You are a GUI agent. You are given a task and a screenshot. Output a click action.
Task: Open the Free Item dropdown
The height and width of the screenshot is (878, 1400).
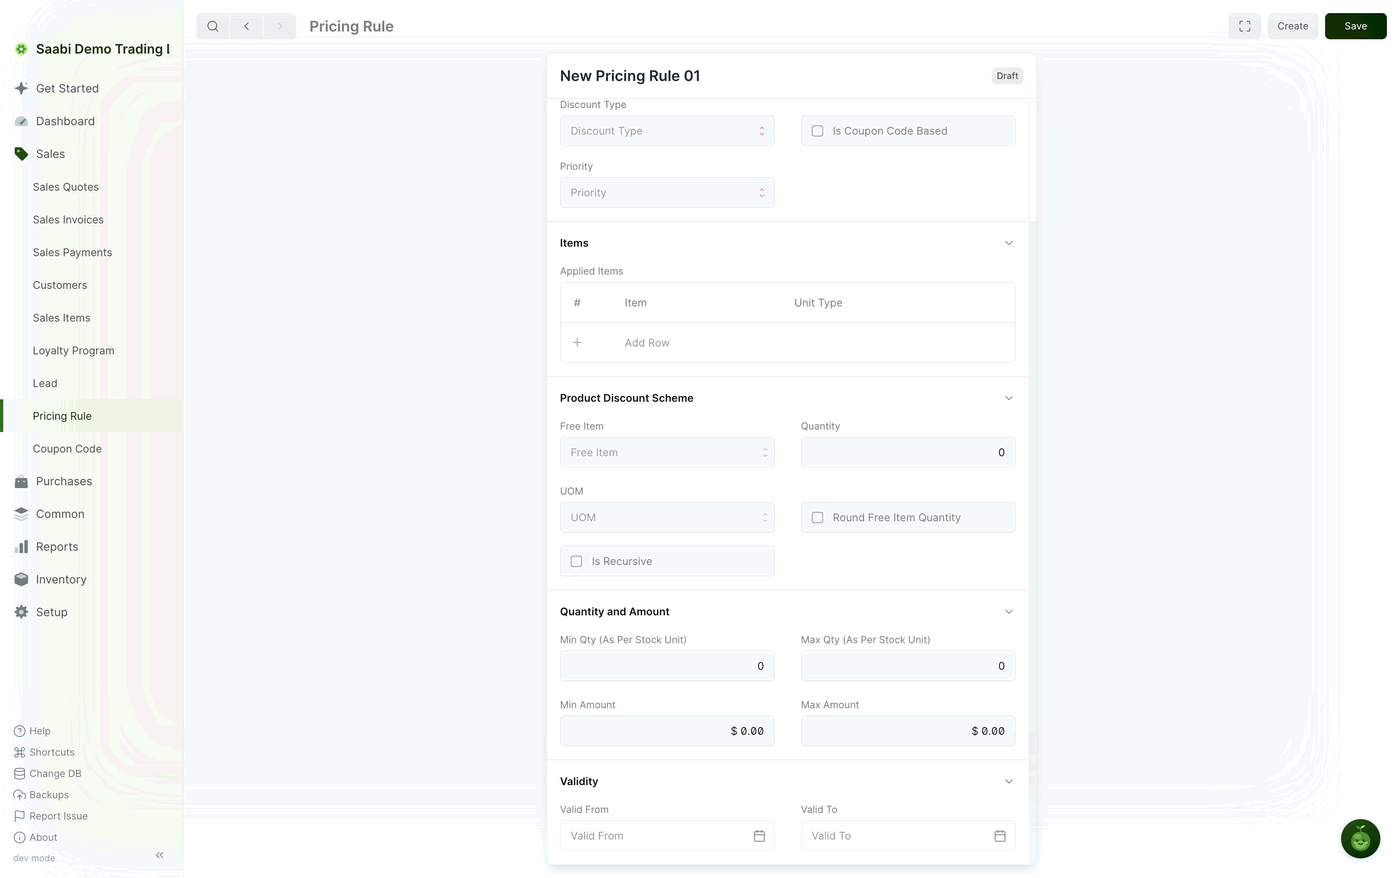[667, 453]
